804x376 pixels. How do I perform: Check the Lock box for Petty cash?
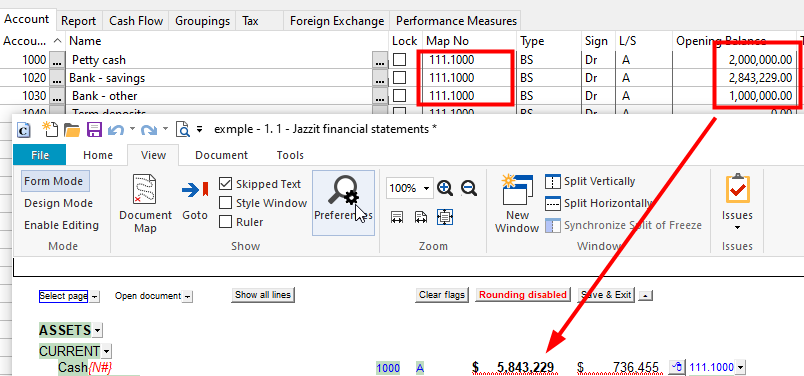(x=399, y=60)
